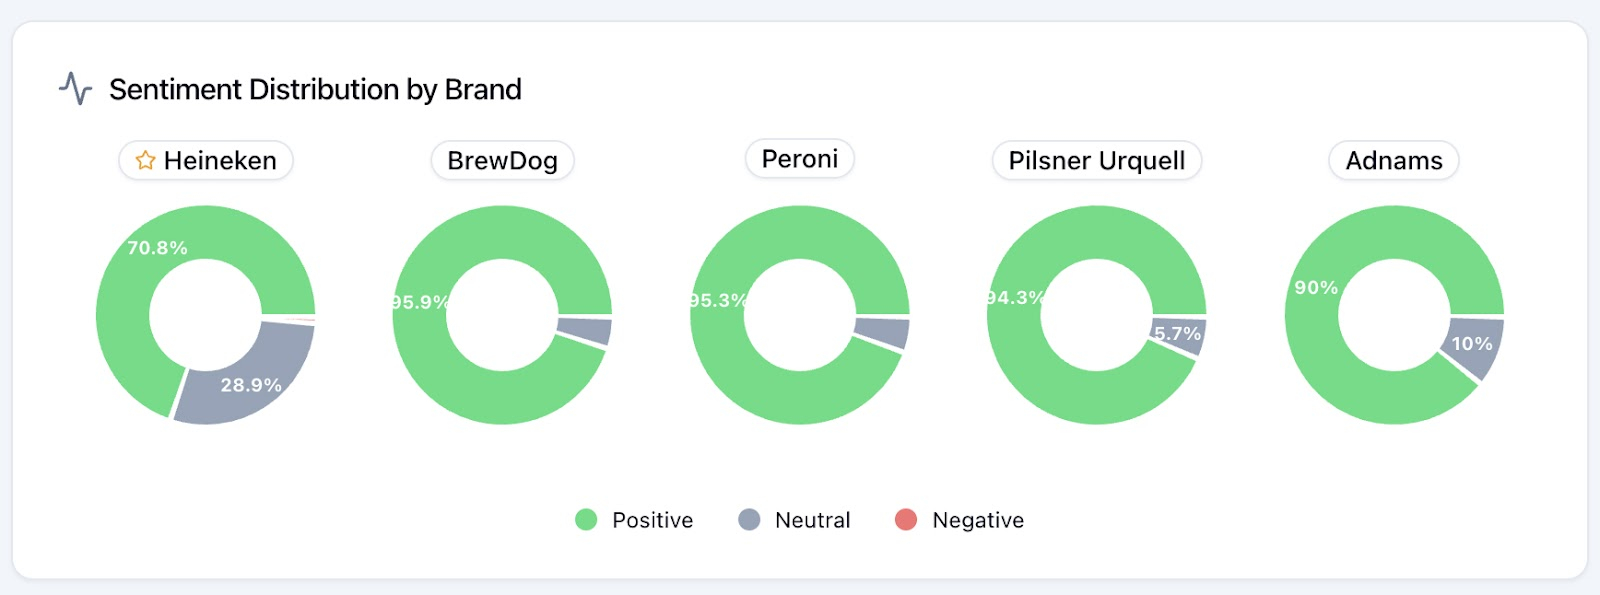This screenshot has width=1600, height=595.
Task: Toggle Neutral series via legend label
Action: point(812,520)
